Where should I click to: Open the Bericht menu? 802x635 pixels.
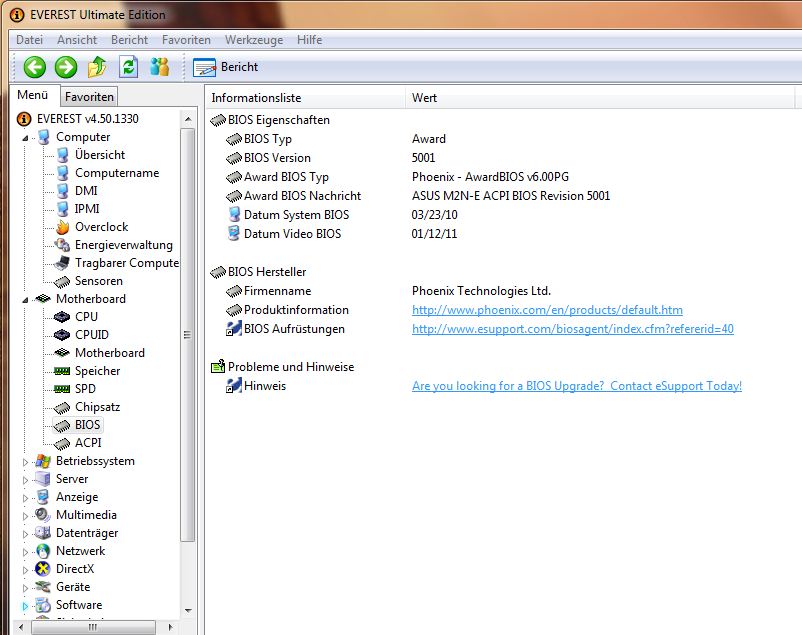[x=129, y=40]
